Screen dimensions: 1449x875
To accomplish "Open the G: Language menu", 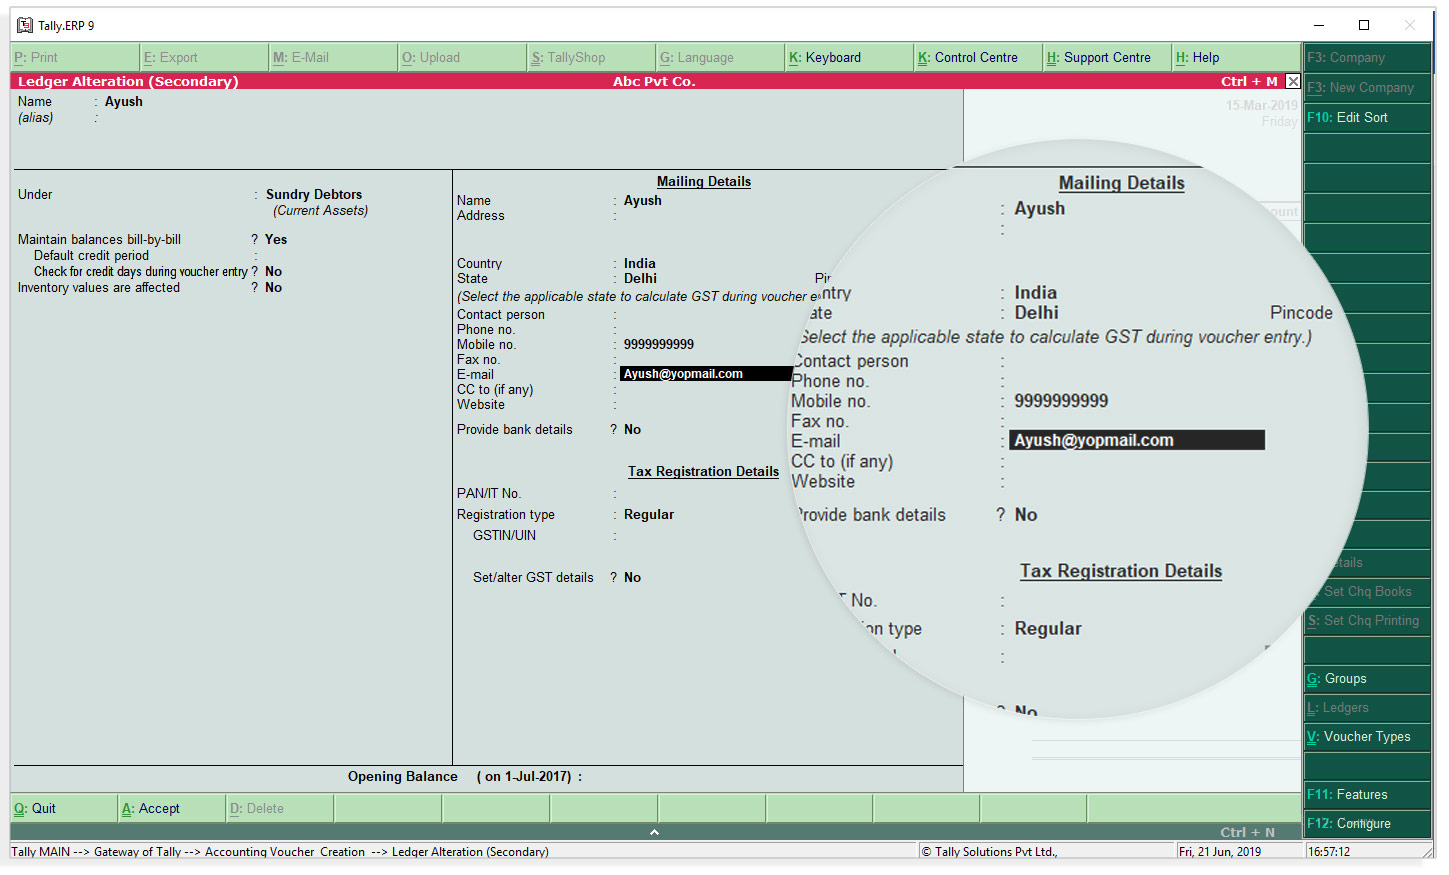I will [721, 58].
